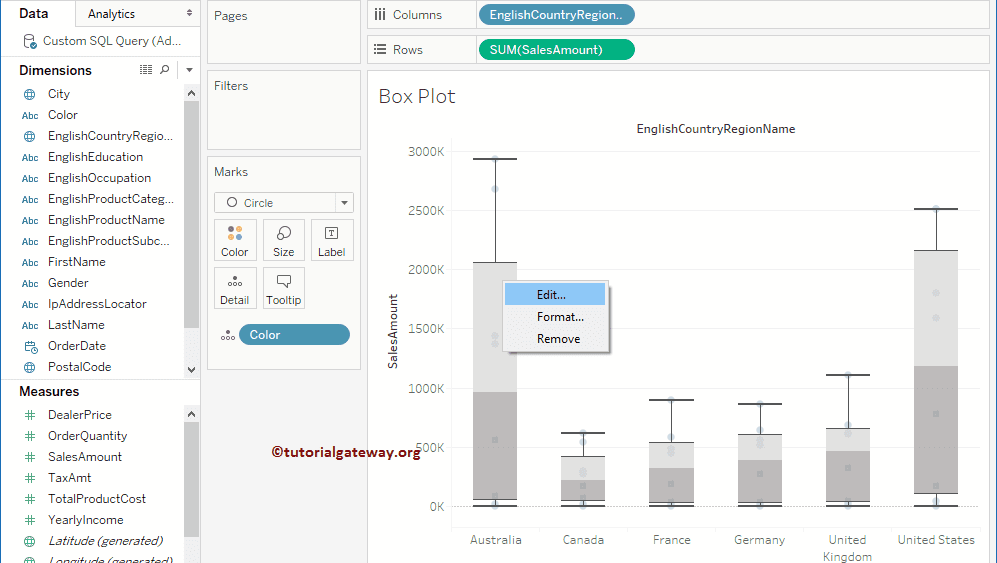Open the Circle mark type dropdown
The image size is (997, 563).
click(344, 202)
